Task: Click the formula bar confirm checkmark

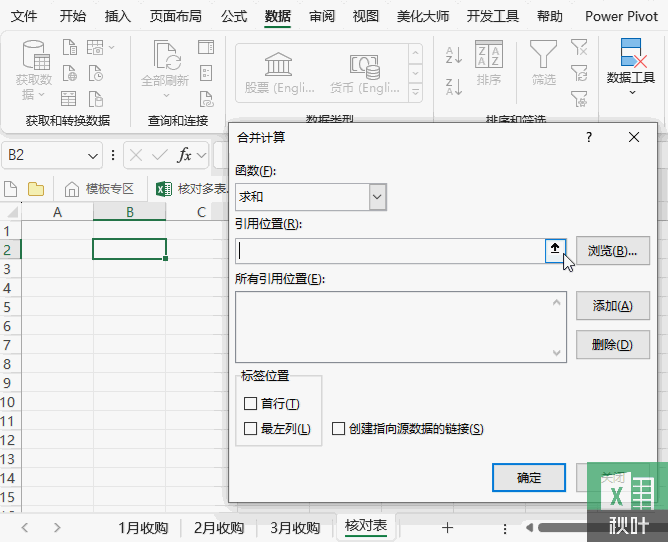Action: pos(160,155)
